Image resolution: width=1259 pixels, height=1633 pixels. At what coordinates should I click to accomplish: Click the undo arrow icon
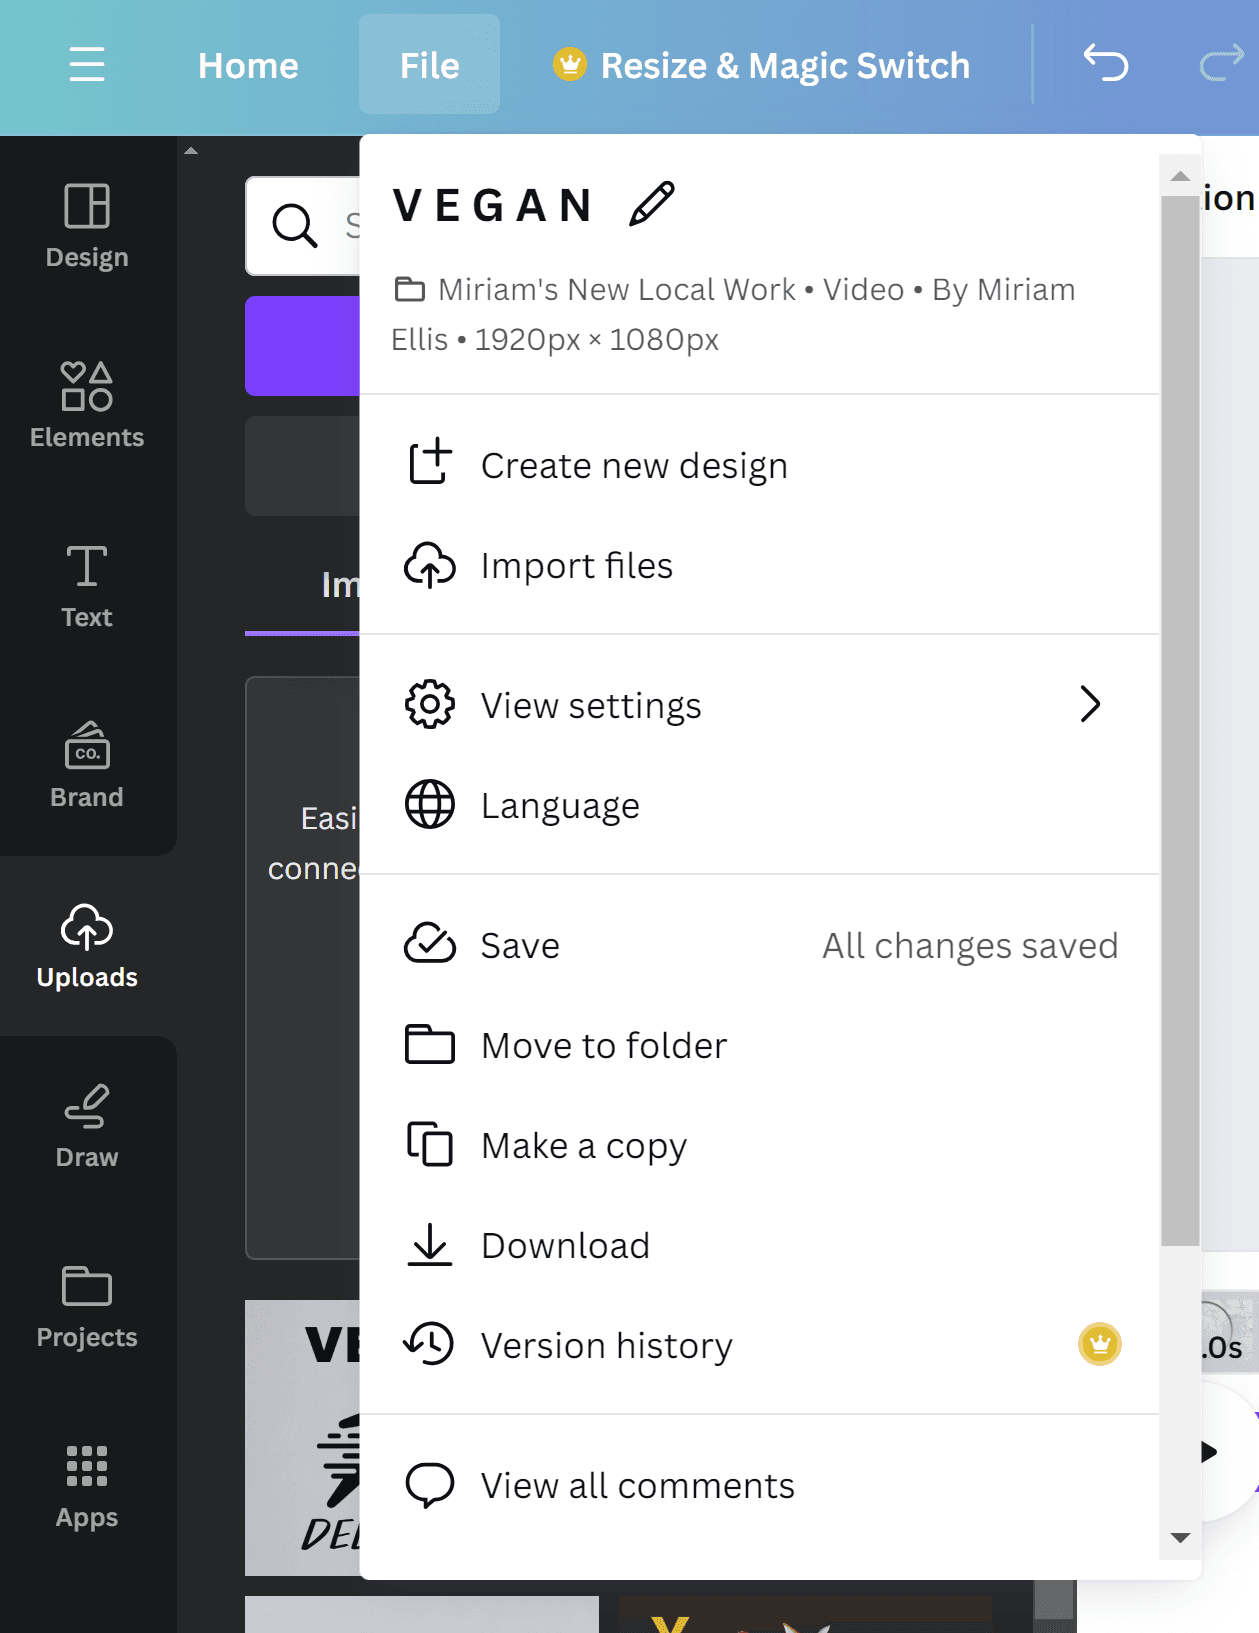(x=1105, y=65)
